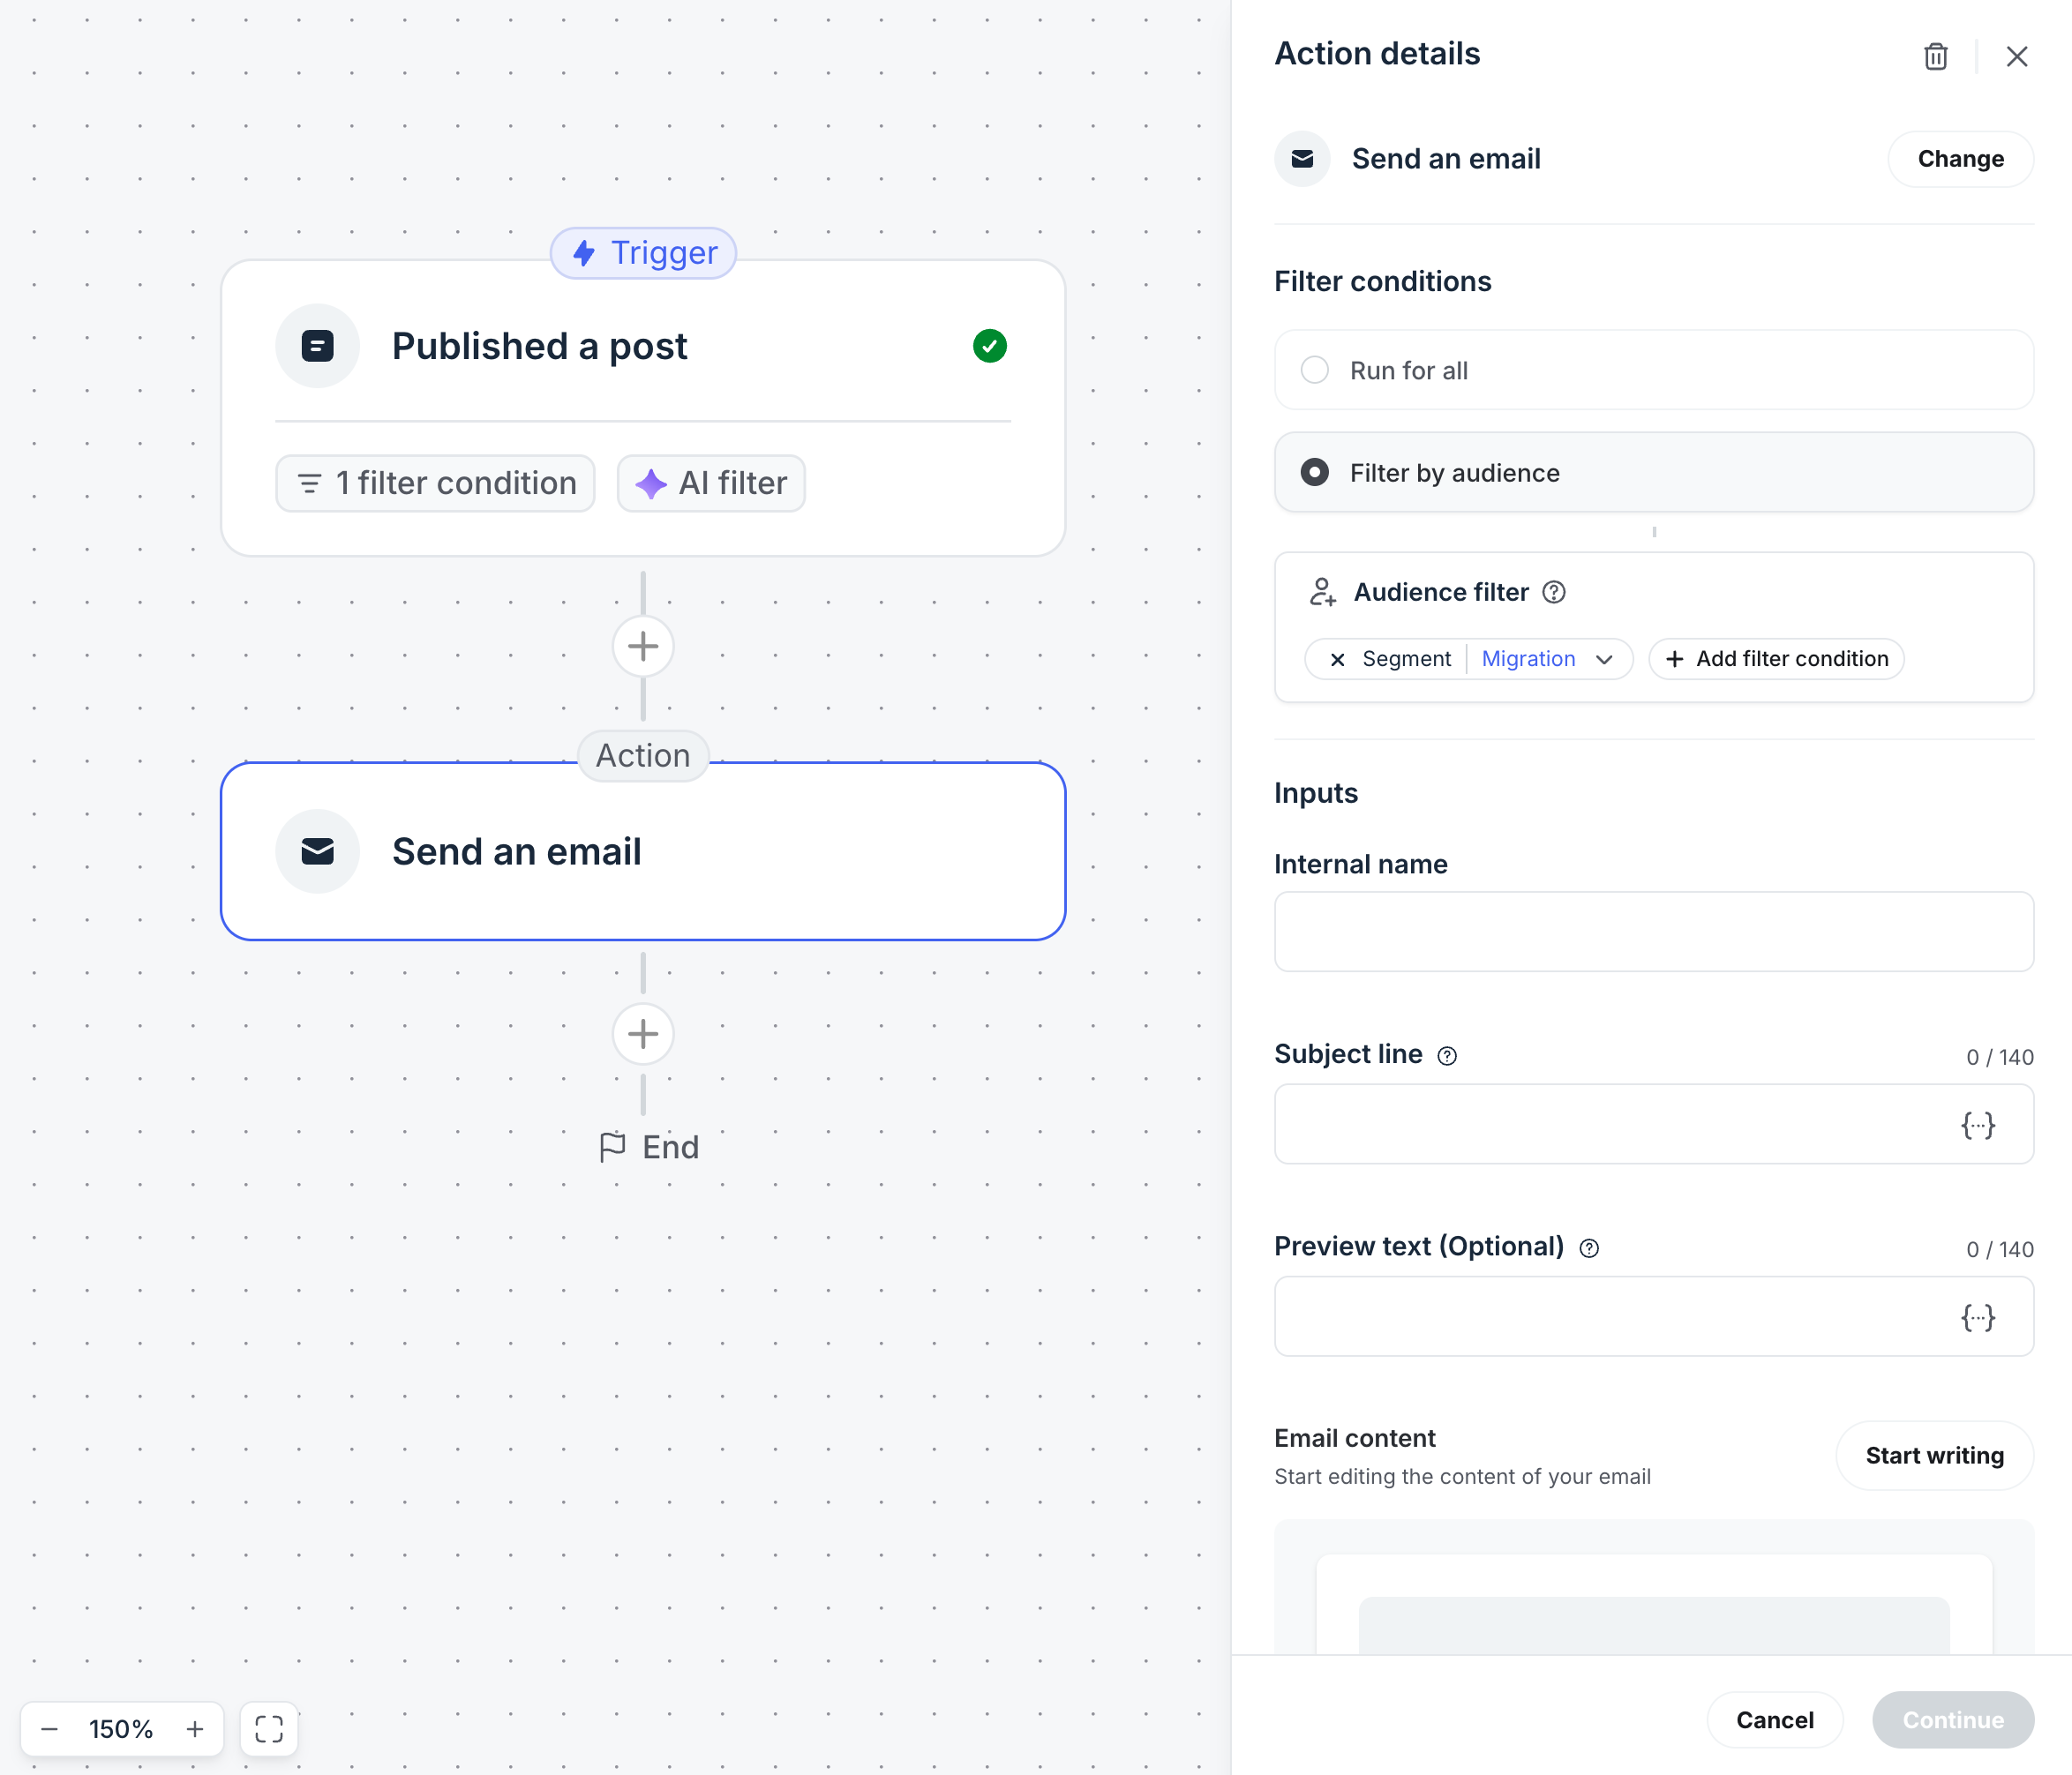Click the Audience filter person icon
The image size is (2072, 1775).
click(x=1322, y=592)
